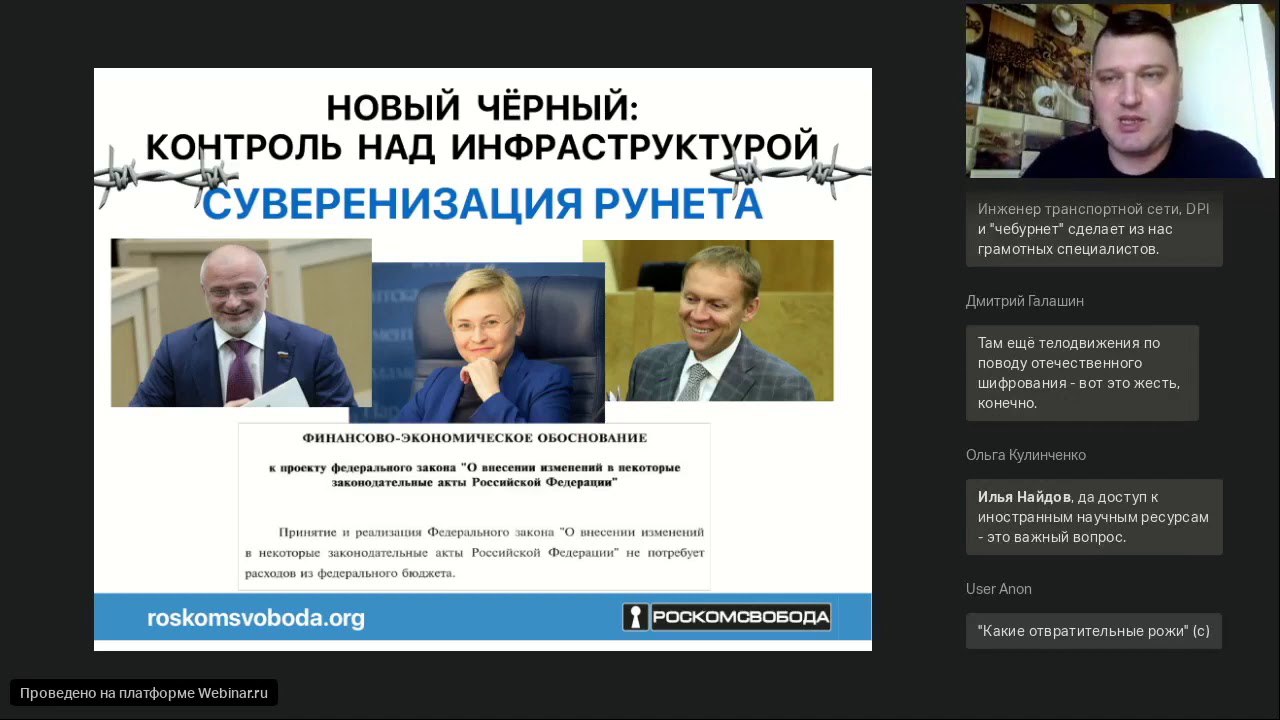Click 'ФИНАНСОВО-ЭКОНОМИЧЕСКОЕ ОБОСНОВАНИЕ' document heading

[474, 438]
